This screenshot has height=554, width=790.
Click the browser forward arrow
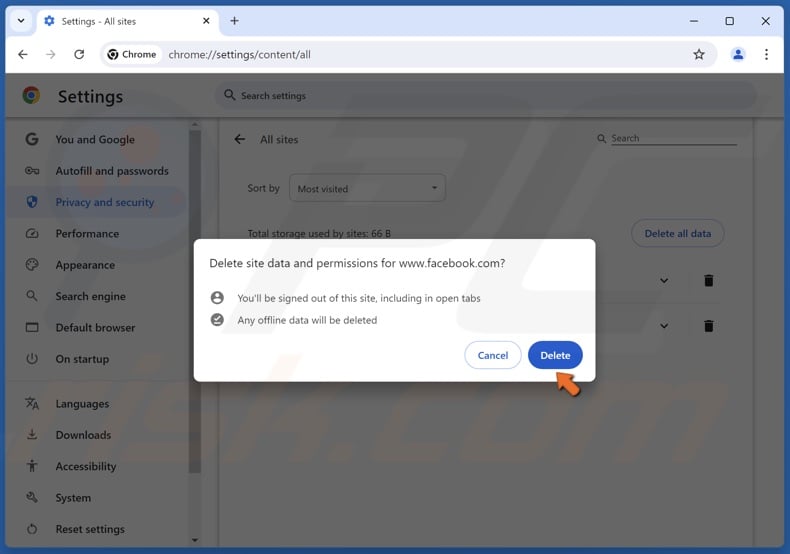(x=50, y=54)
